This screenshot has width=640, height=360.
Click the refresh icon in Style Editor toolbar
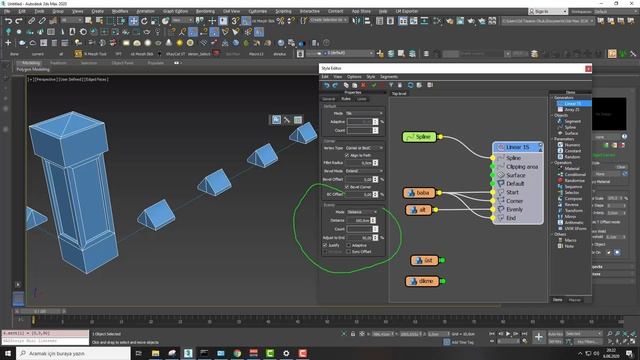(410, 85)
